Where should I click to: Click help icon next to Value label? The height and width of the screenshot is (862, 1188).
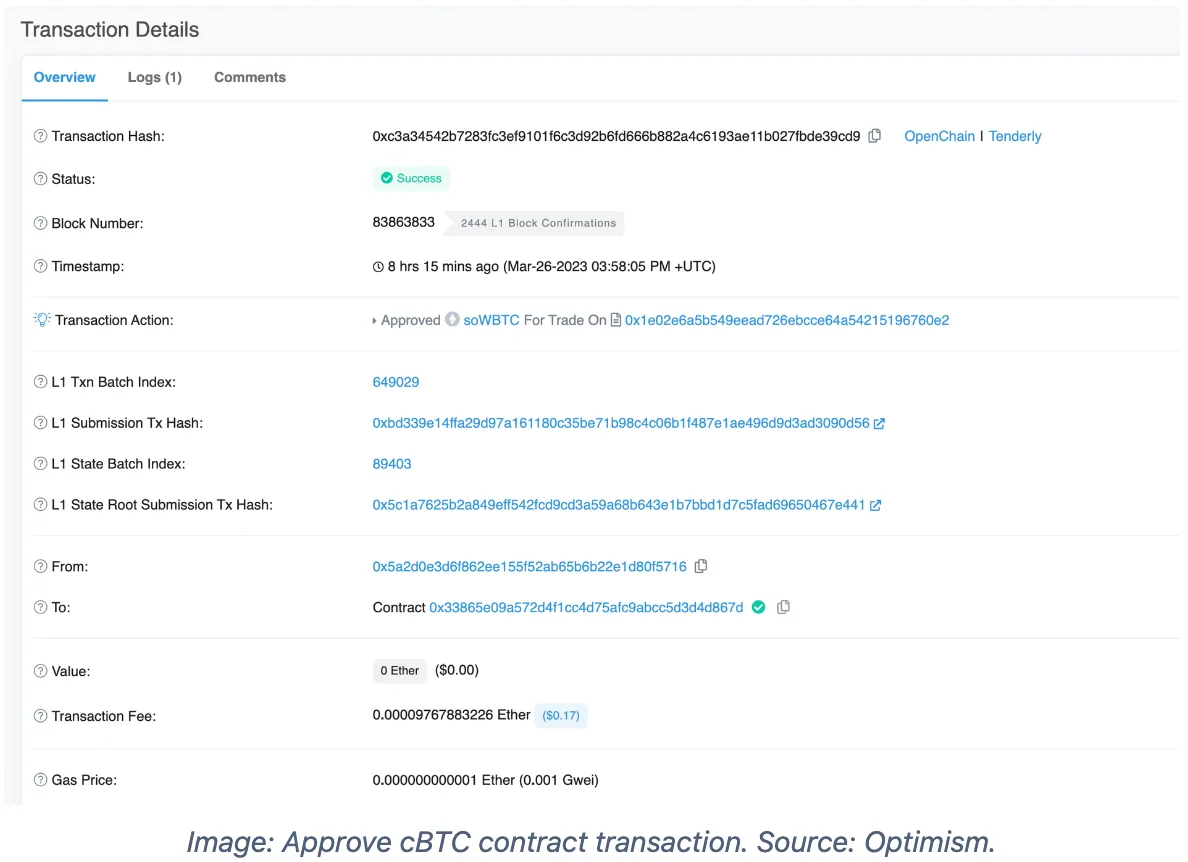point(40,671)
